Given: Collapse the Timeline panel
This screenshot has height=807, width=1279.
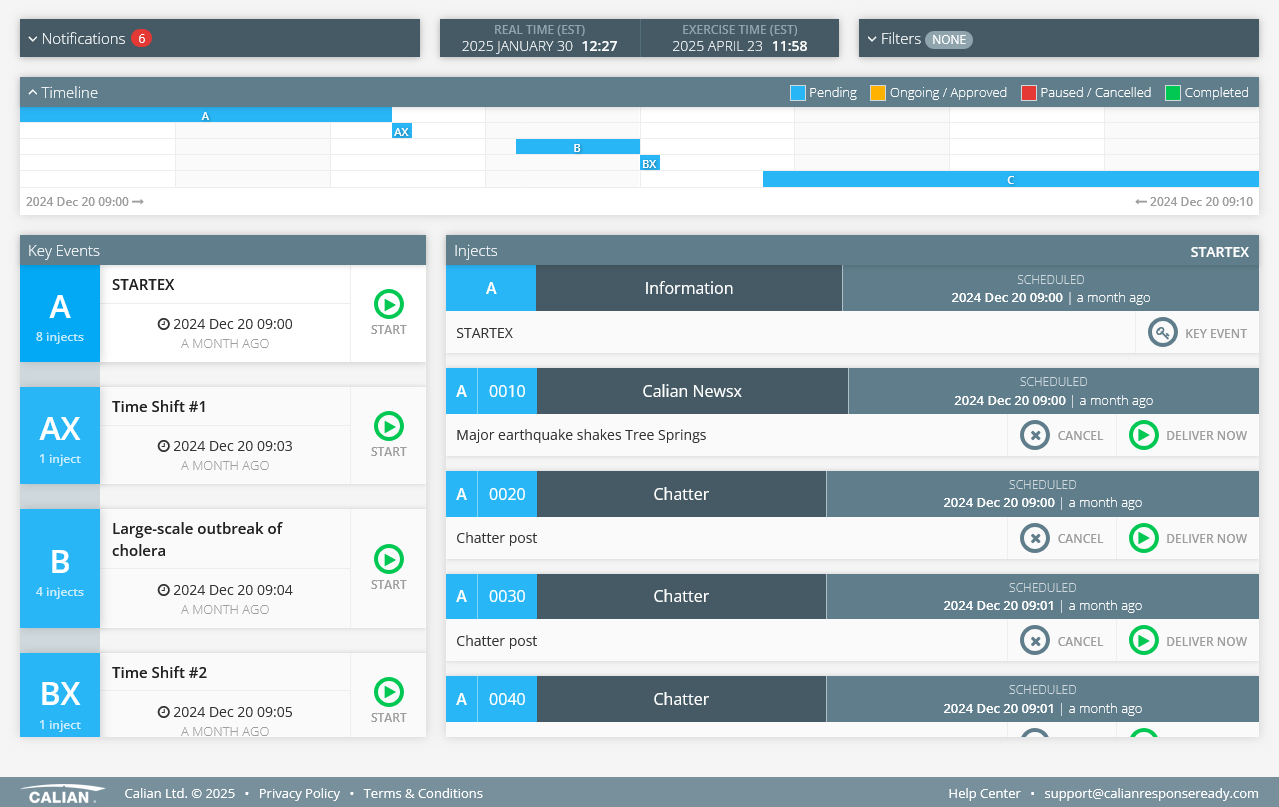Looking at the screenshot, I should [62, 93].
